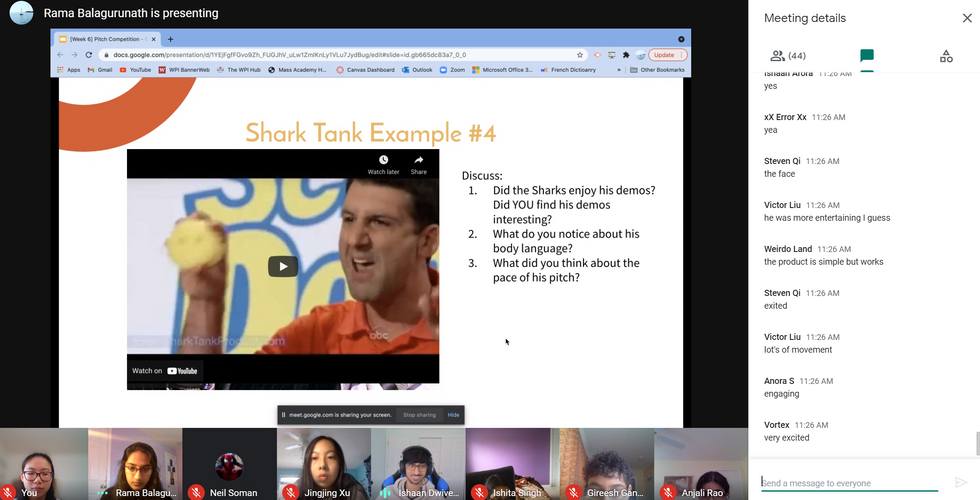Click the Chrome menu dots on Update
The width and height of the screenshot is (980, 500).
coord(682,55)
